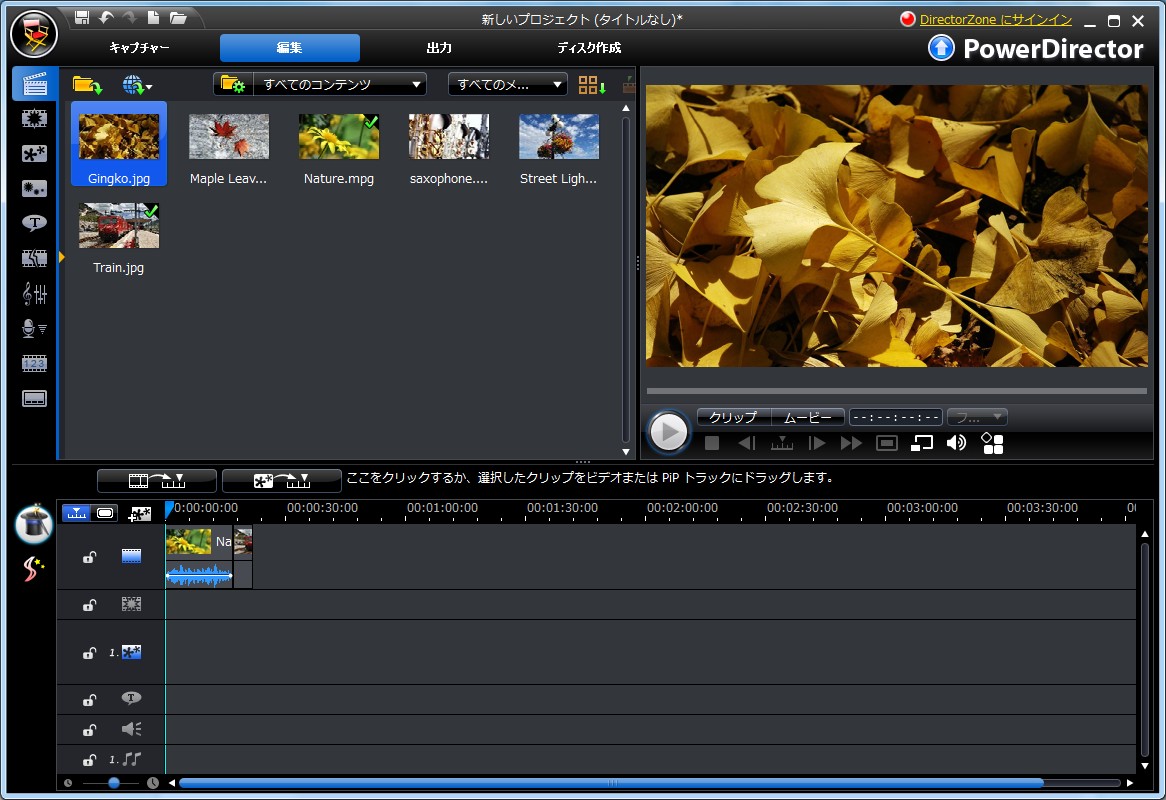Toggle lock on the PiP track 1
1166x800 pixels.
pos(89,653)
